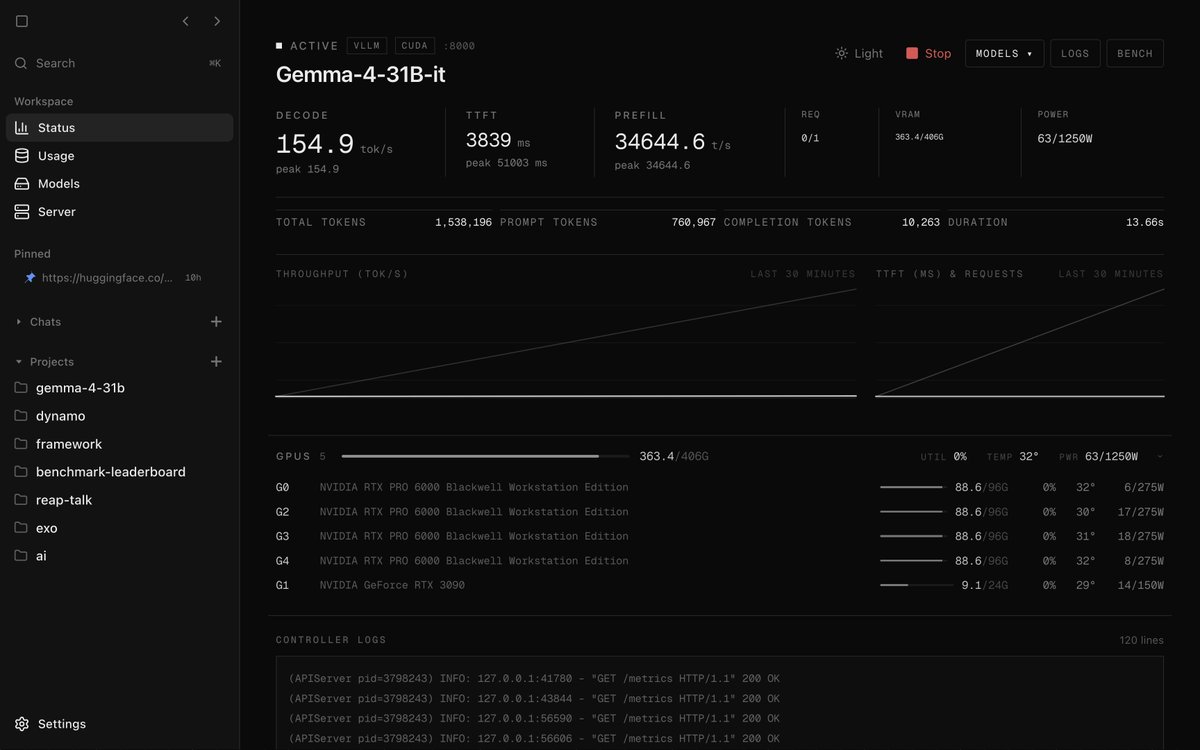Click the reap-talk folder icon

click(x=21, y=500)
